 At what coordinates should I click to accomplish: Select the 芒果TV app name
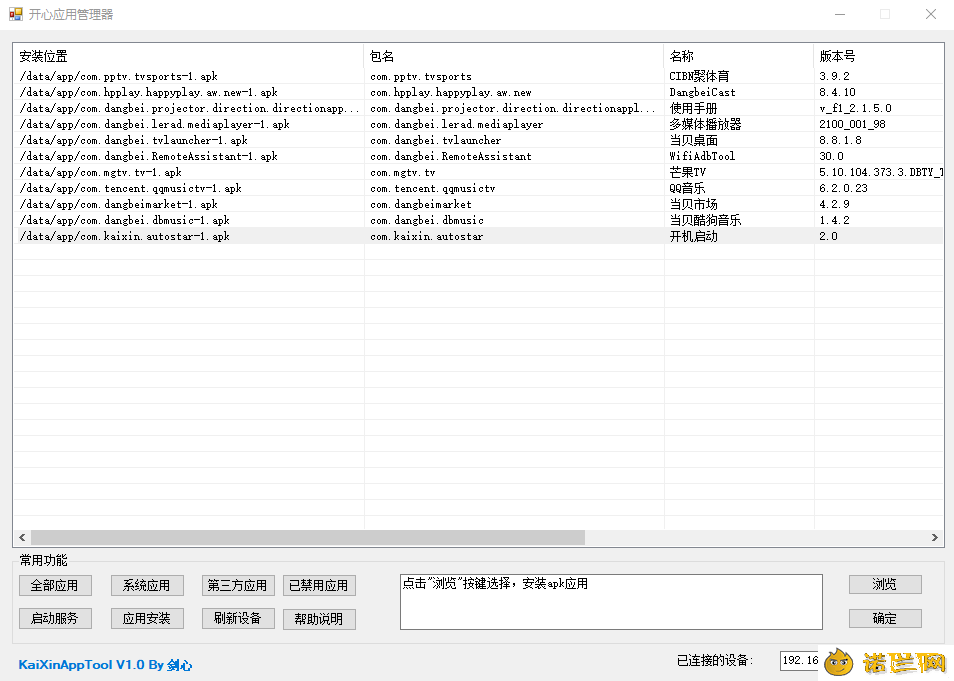[x=688, y=172]
